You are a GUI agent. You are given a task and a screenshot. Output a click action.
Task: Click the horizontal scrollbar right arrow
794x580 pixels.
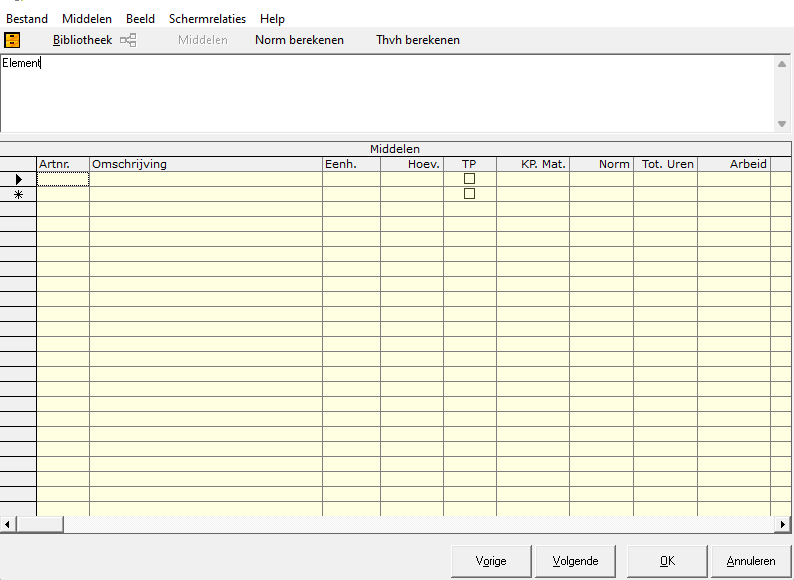(782, 524)
